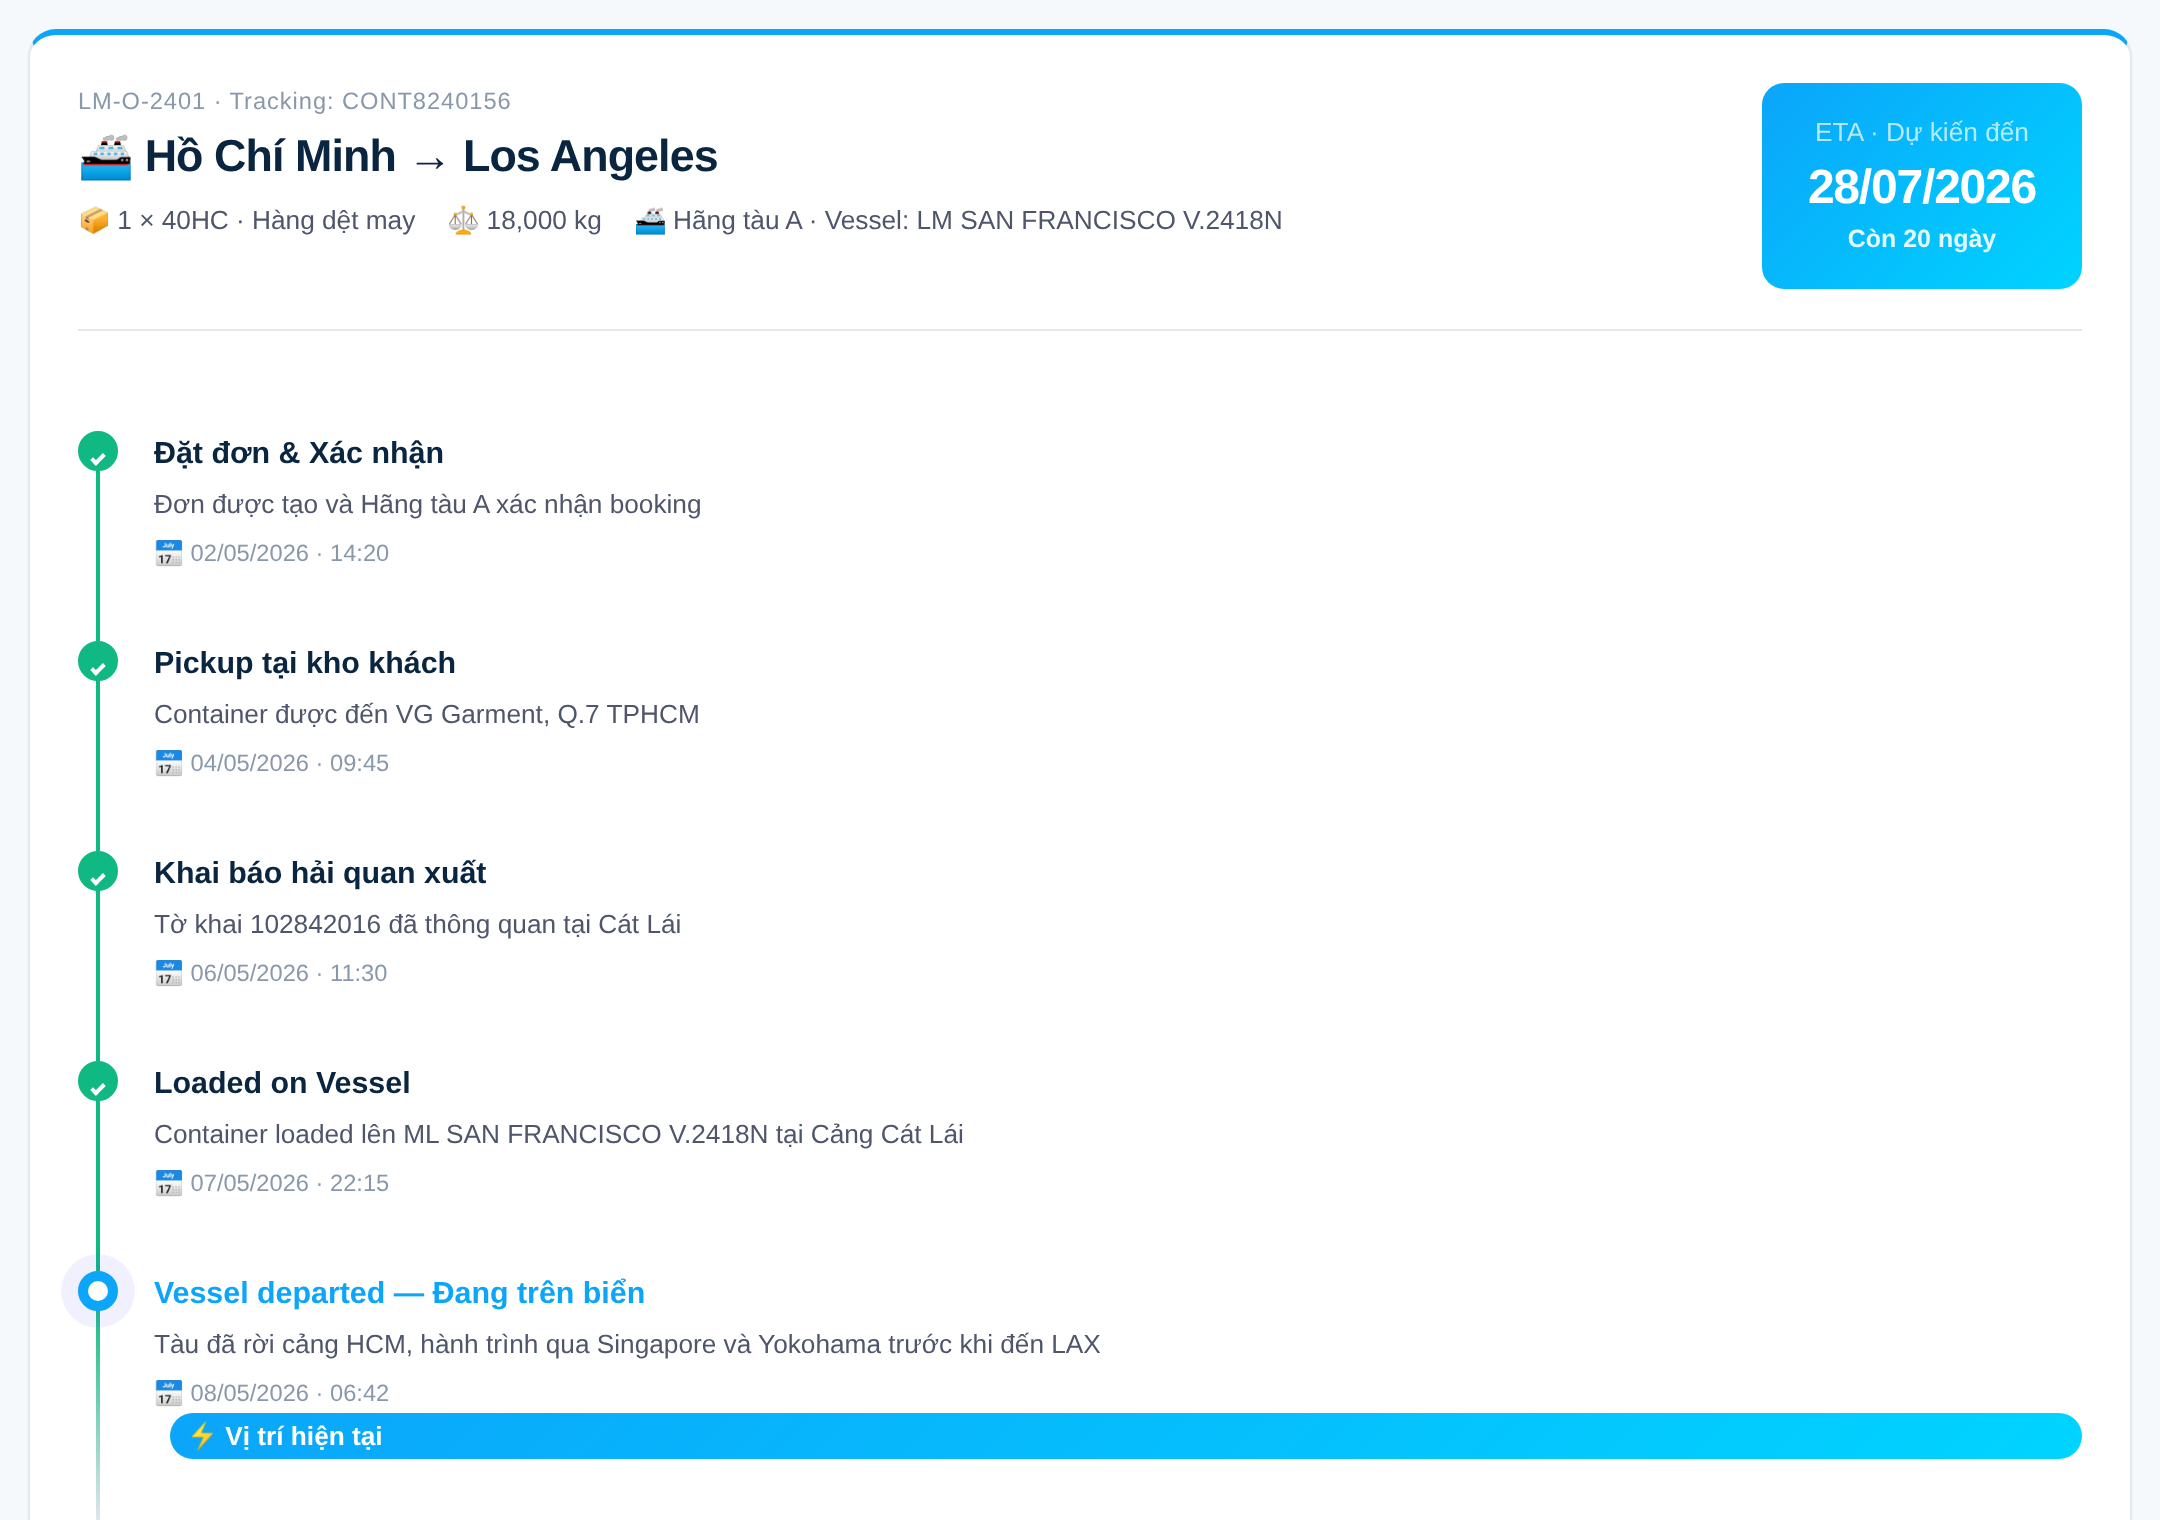The height and width of the screenshot is (1520, 2160).
Task: Click the calendar icon beside 08/05/2026 · 06:42
Action: pyautogui.click(x=168, y=1393)
